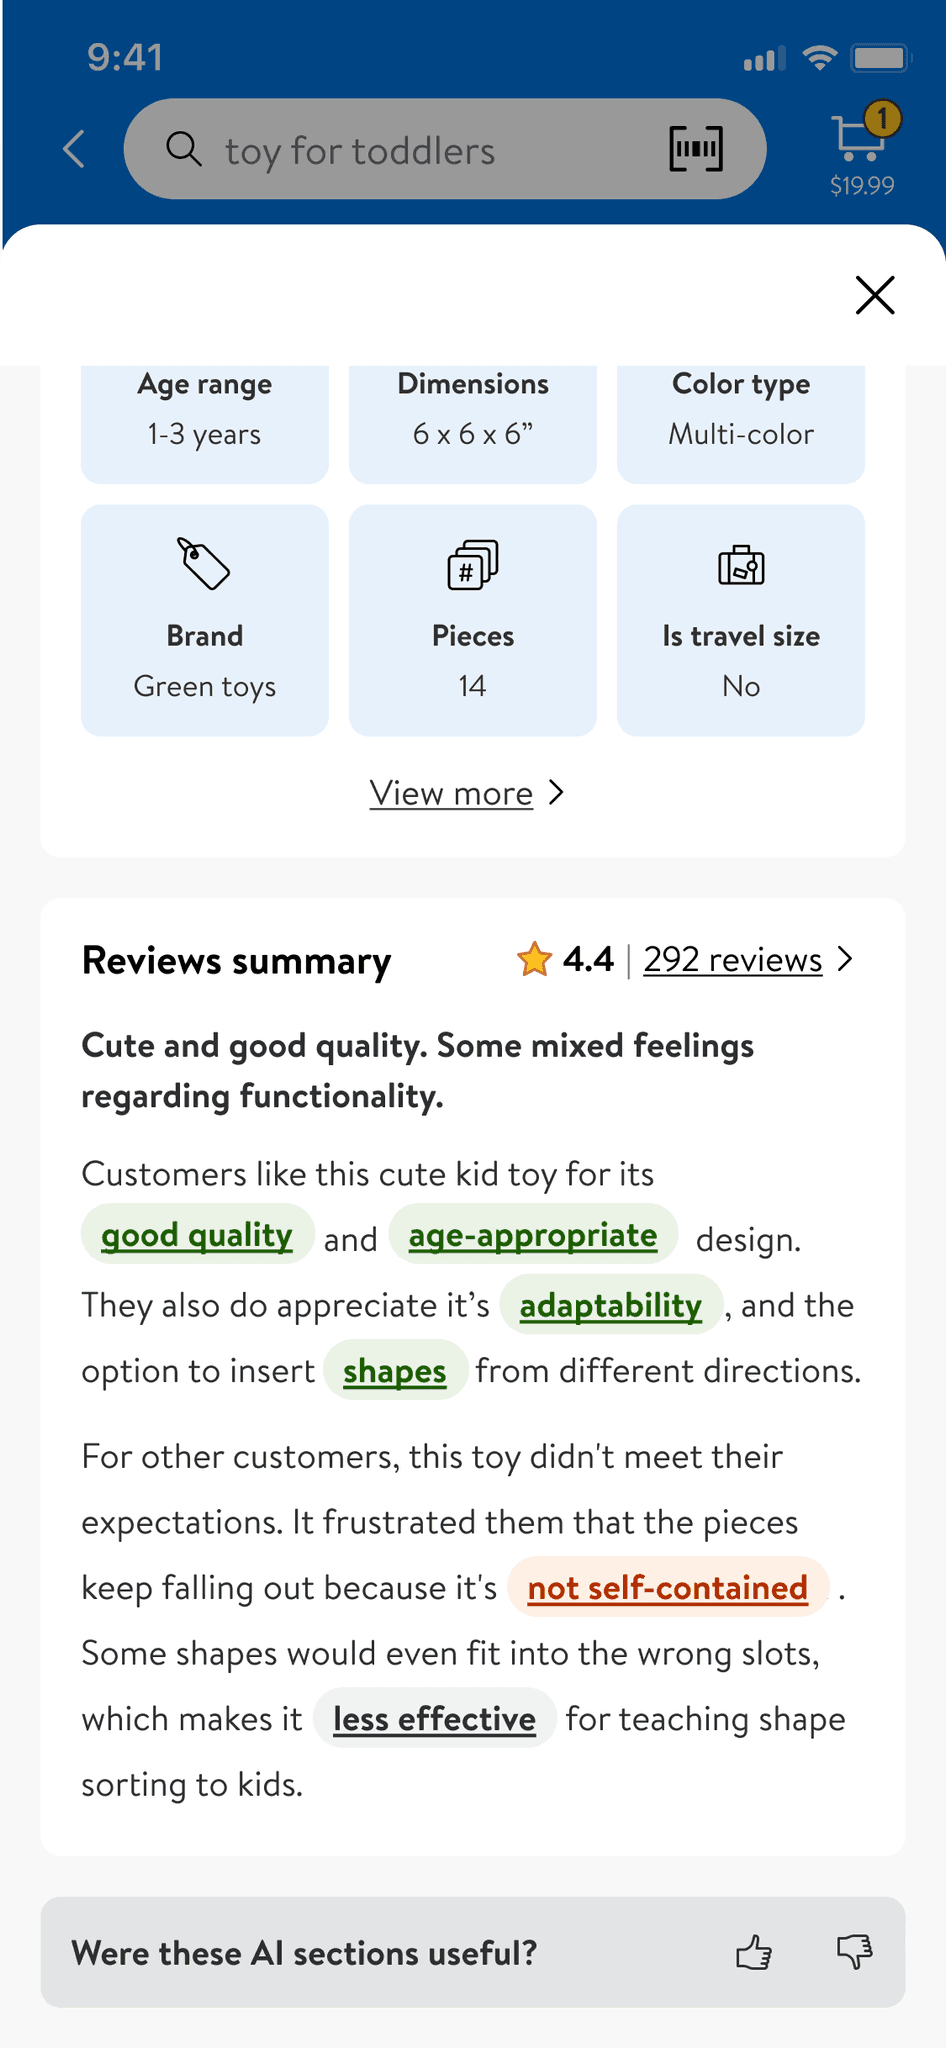Tap the search magnifier icon
Screen dimensions: 946x2048
[x=184, y=149]
